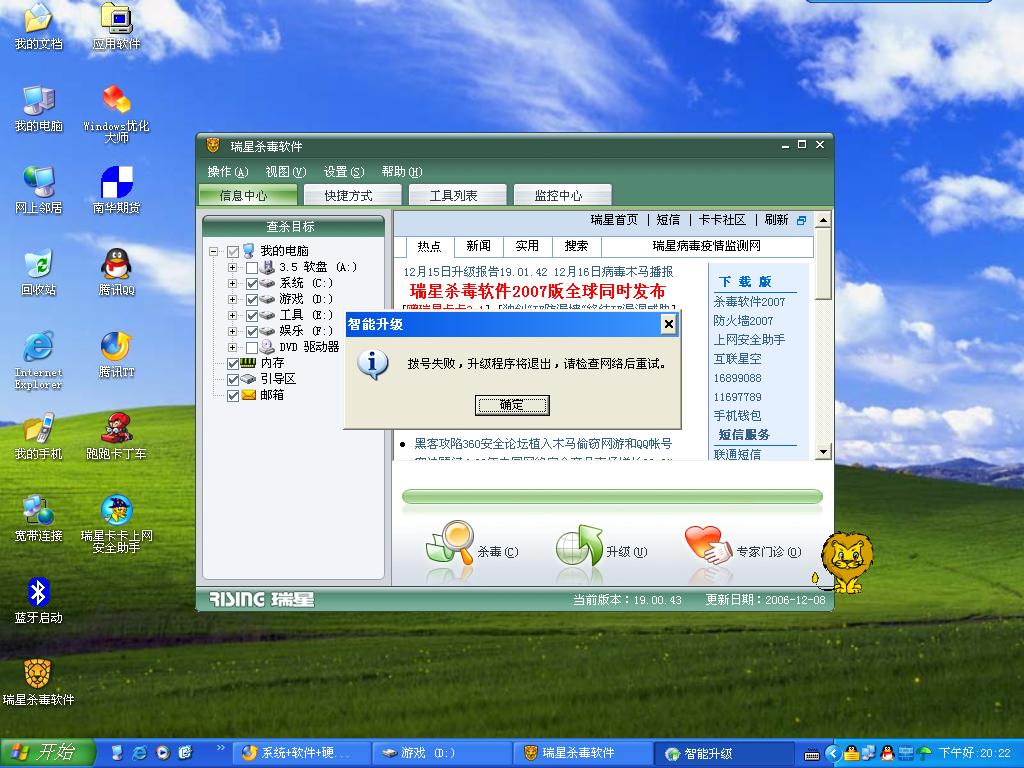
Task: Open the 设置(S) menu
Action: coord(344,172)
